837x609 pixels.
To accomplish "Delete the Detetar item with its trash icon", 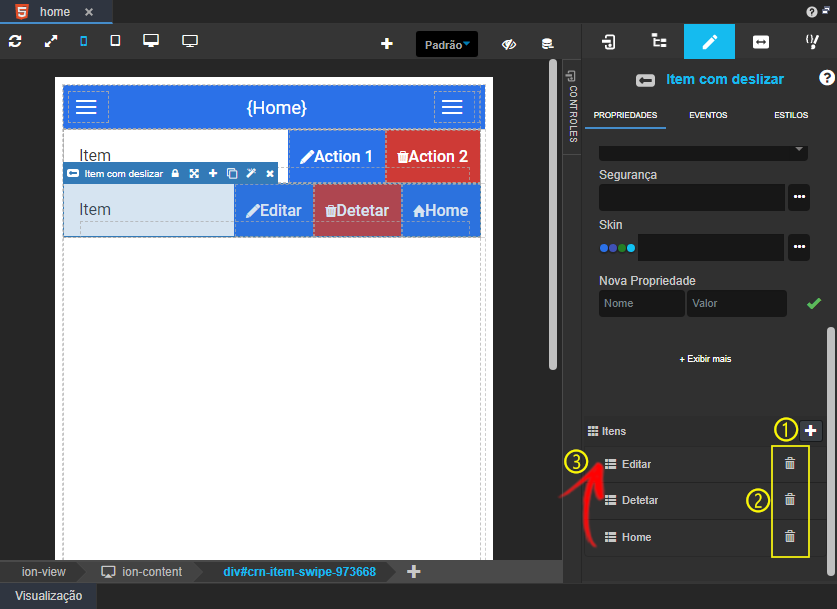I will click(790, 499).
